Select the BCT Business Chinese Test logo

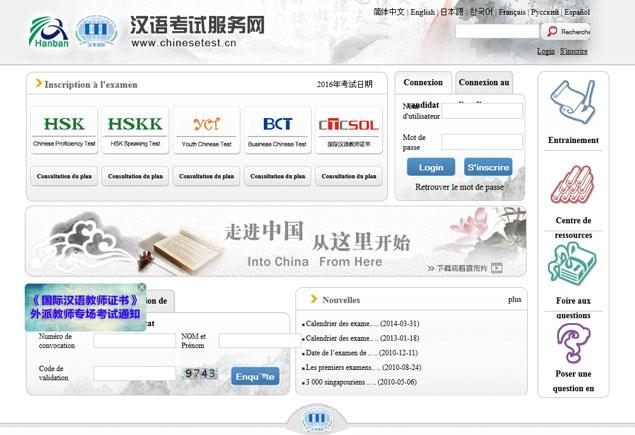pos(277,130)
